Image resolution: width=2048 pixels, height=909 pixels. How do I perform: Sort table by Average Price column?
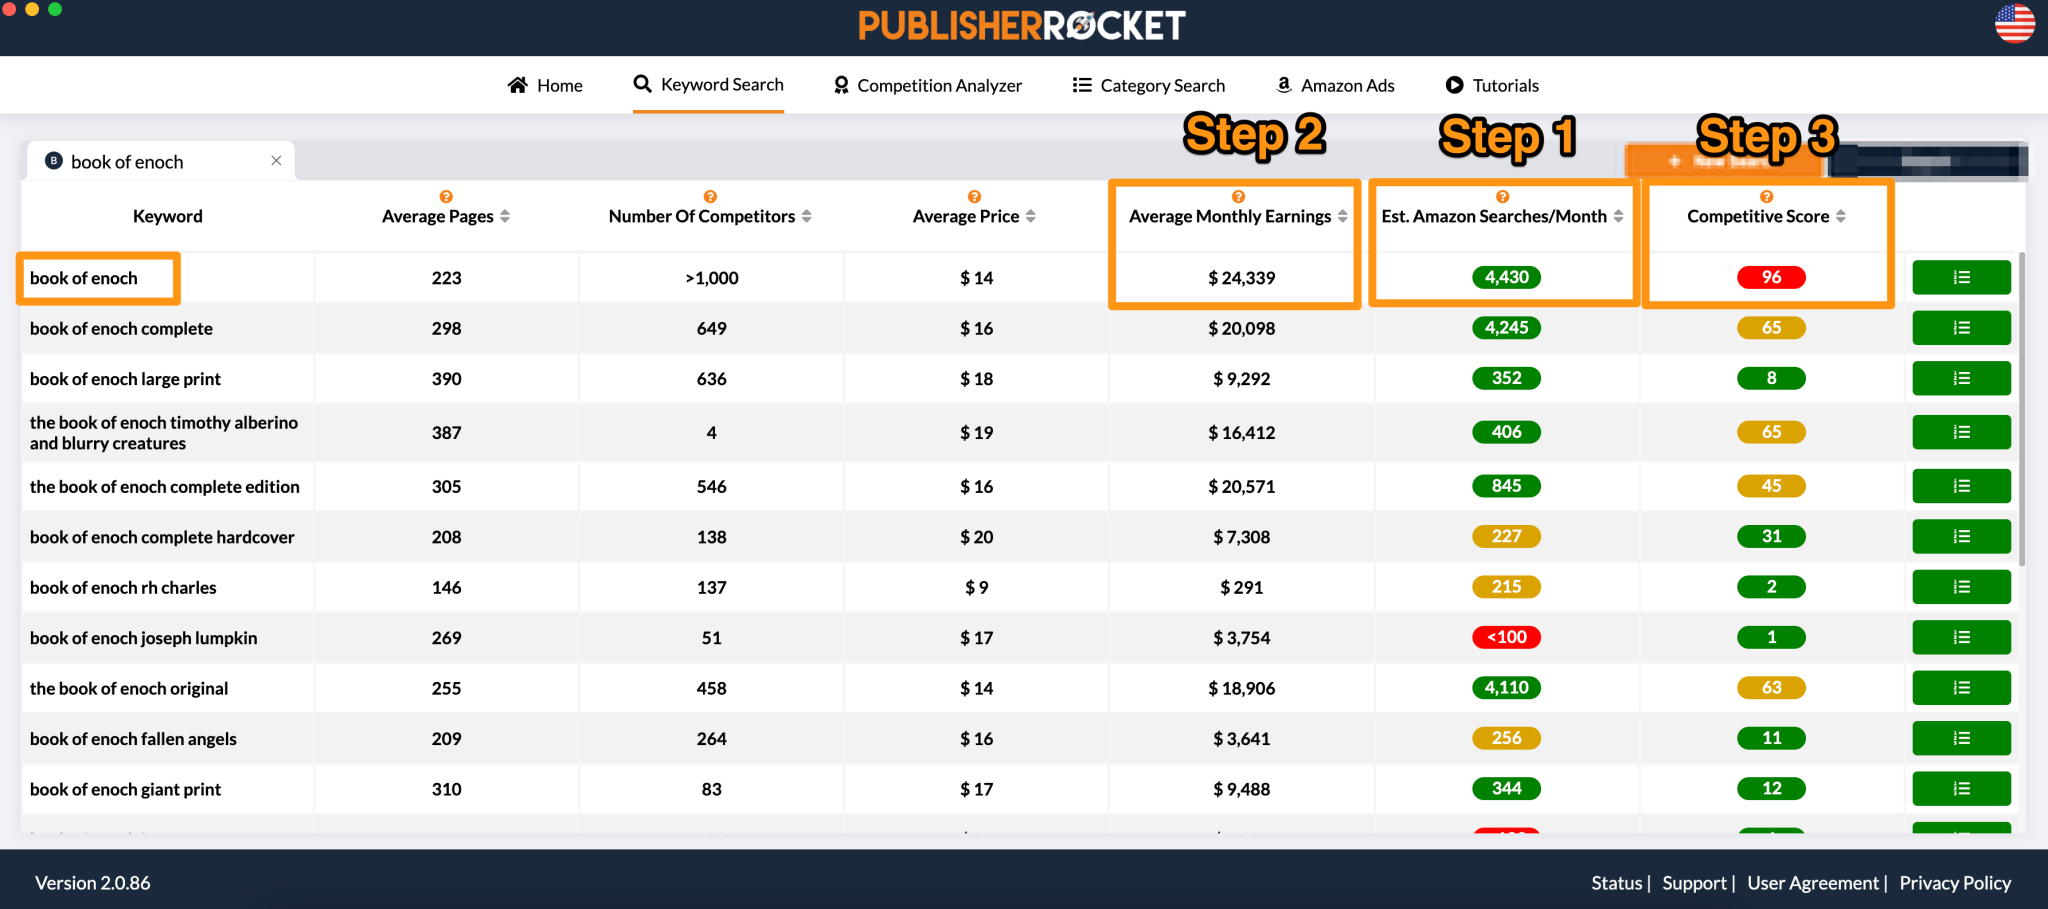tap(1030, 217)
